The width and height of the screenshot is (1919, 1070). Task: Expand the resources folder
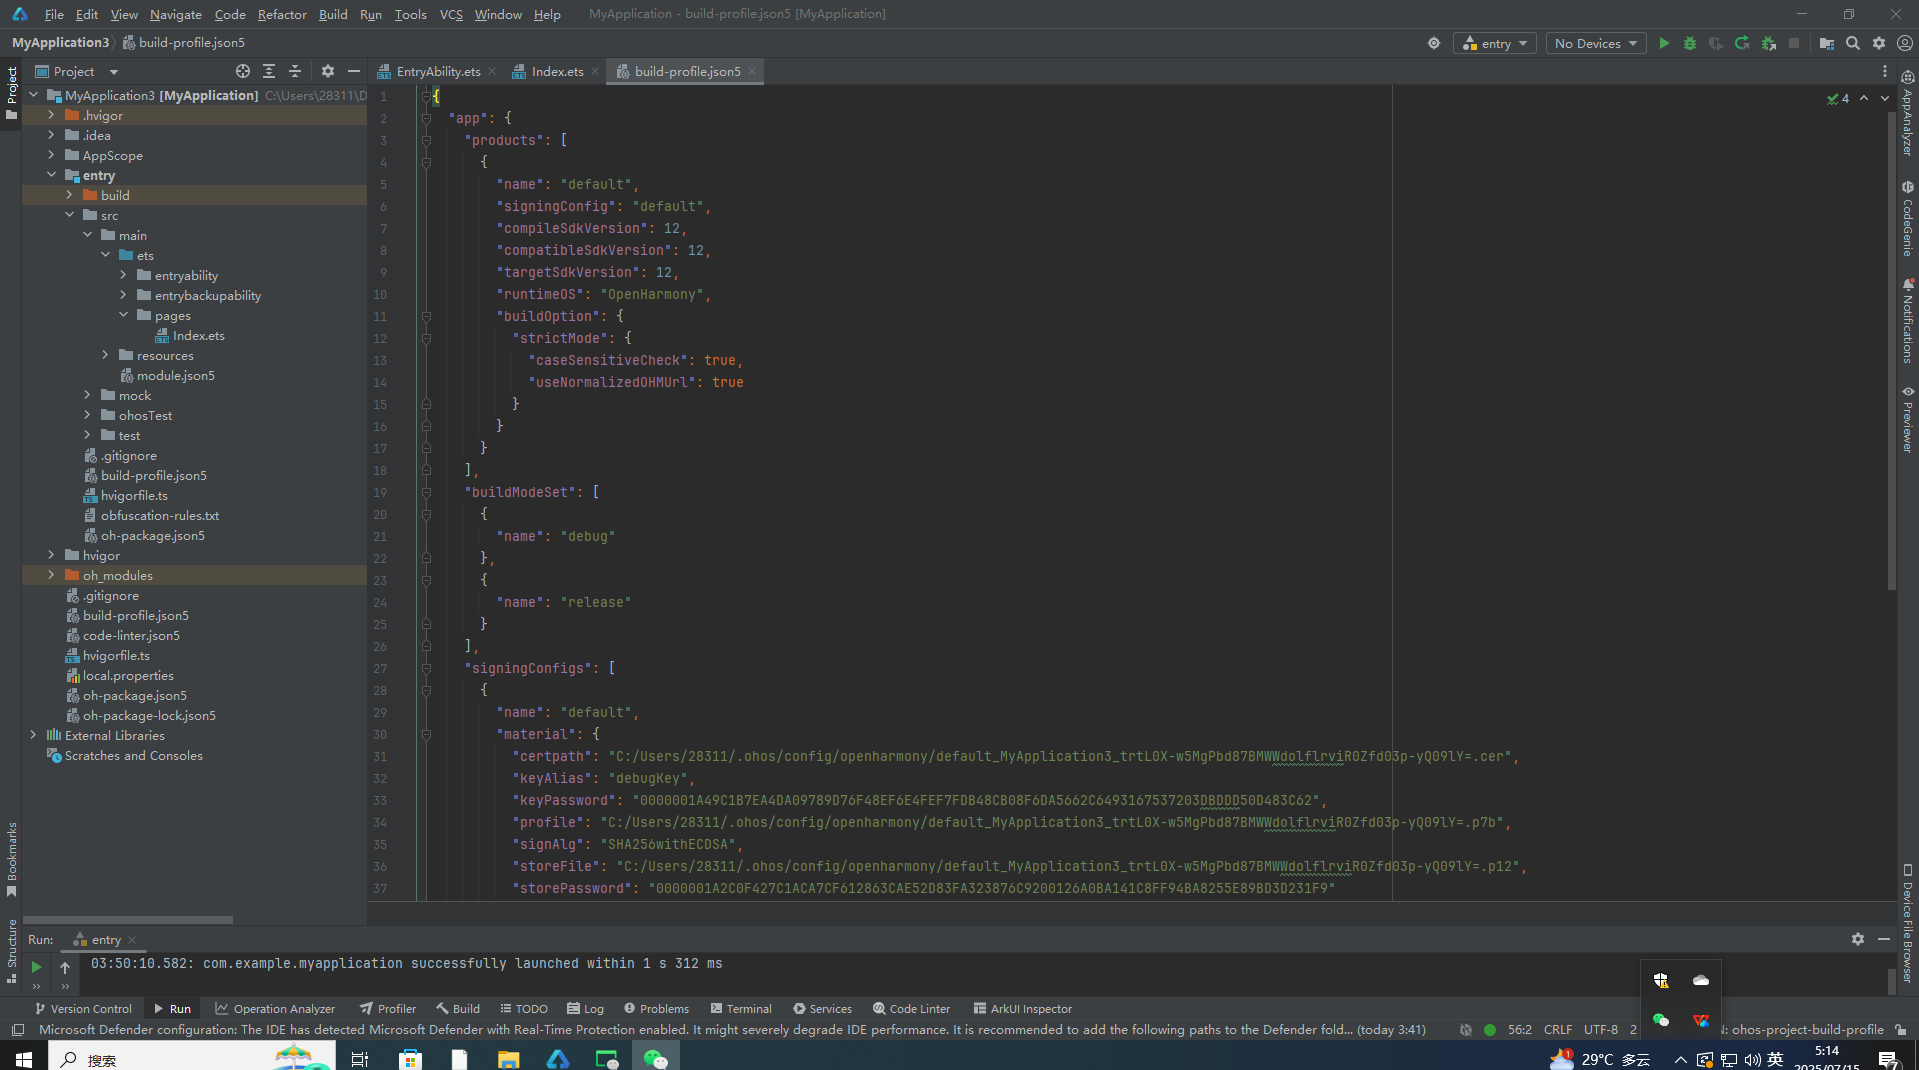(x=106, y=355)
